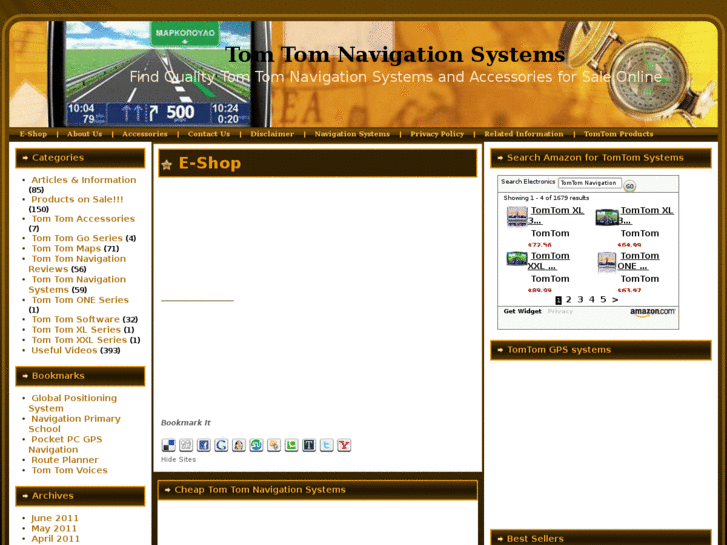Screen dimensions: 727x545
Task: Share via the Yahoo bookmark icon
Action: (344, 445)
